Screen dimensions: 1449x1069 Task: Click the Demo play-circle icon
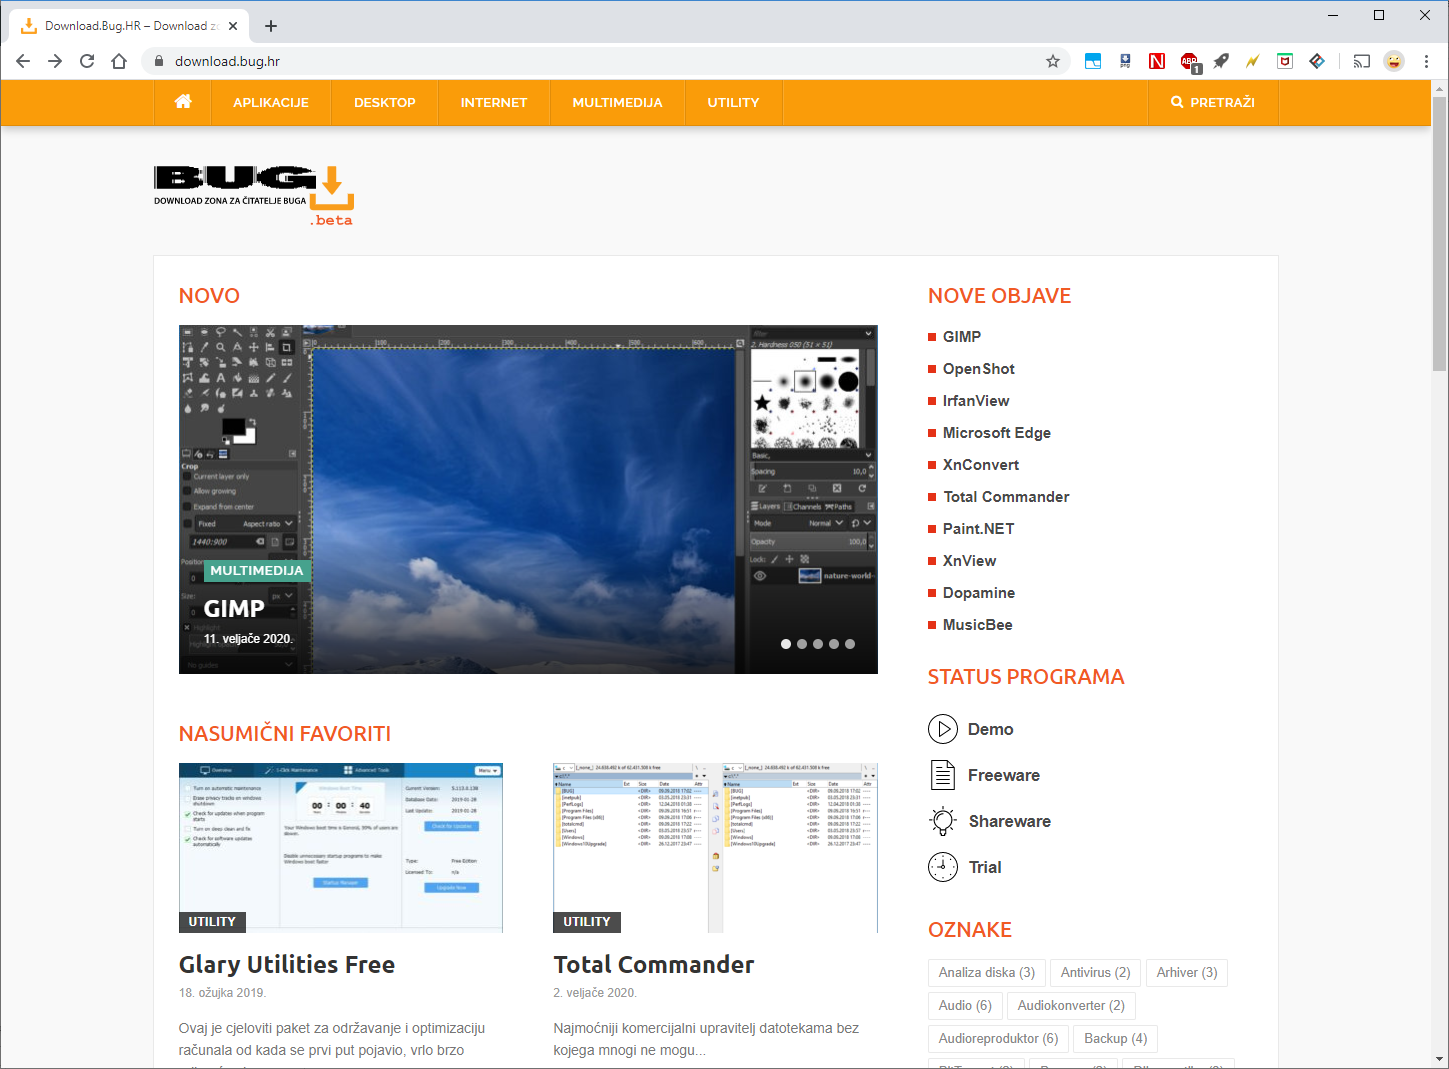tap(943, 729)
